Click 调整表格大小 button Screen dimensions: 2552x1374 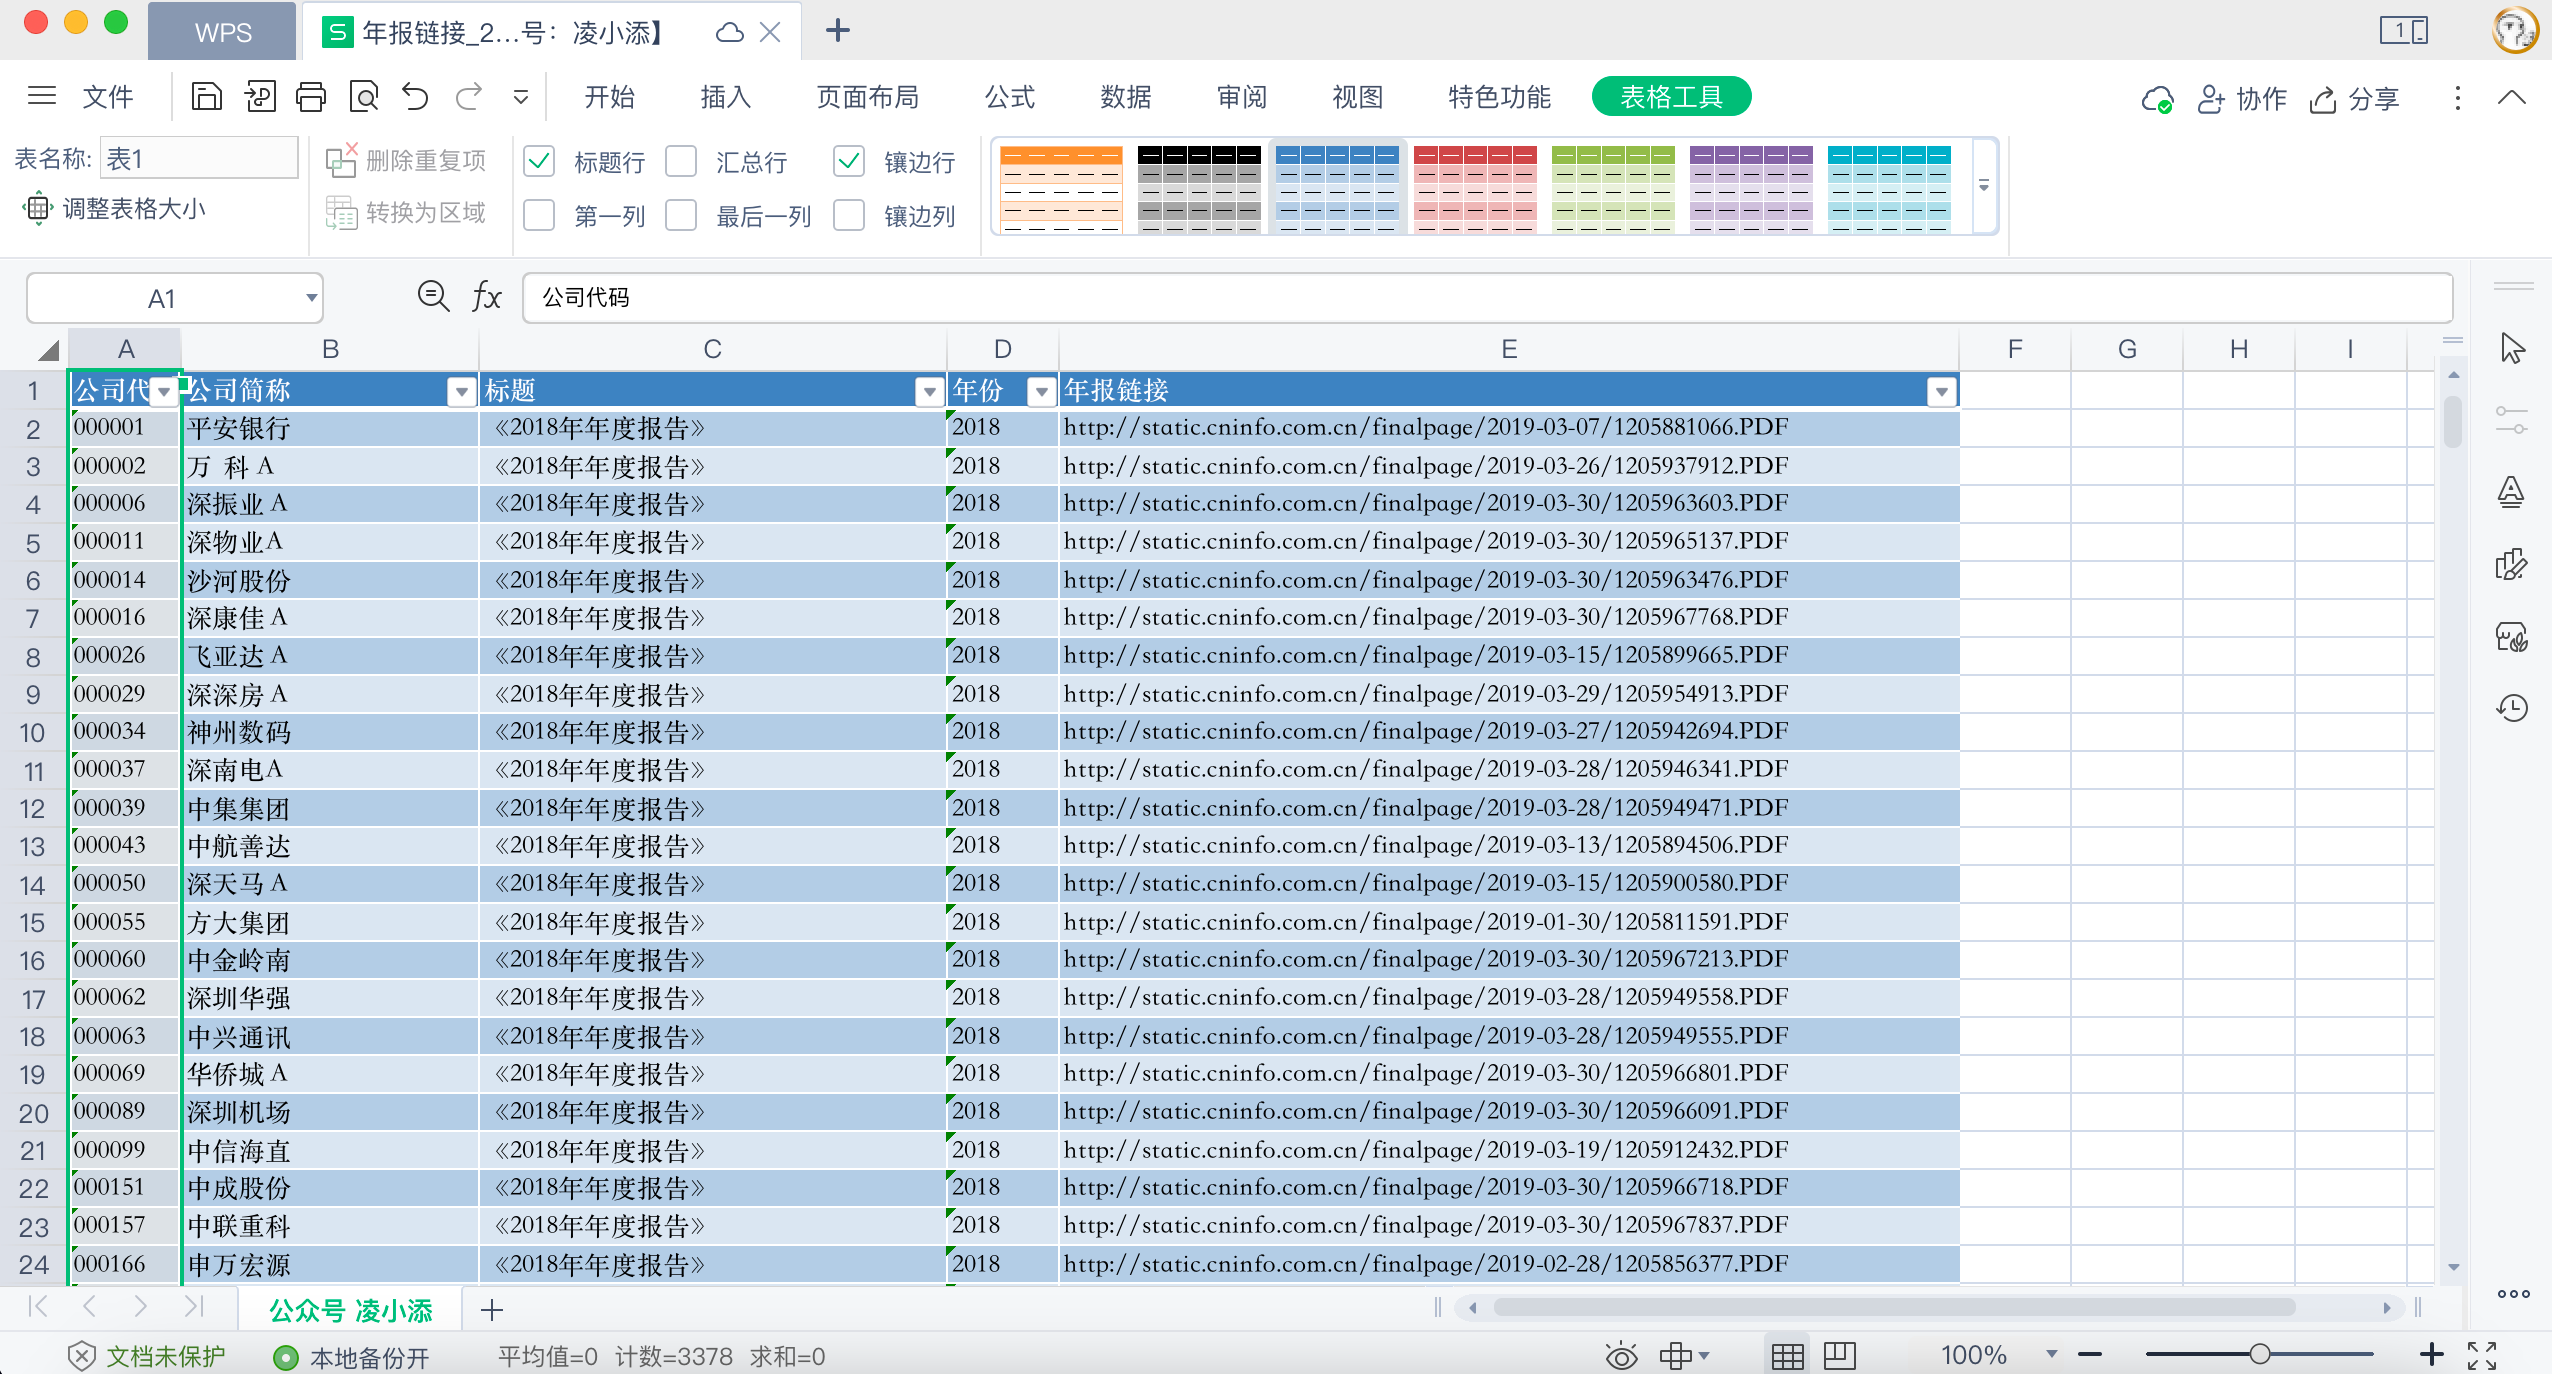pos(114,208)
